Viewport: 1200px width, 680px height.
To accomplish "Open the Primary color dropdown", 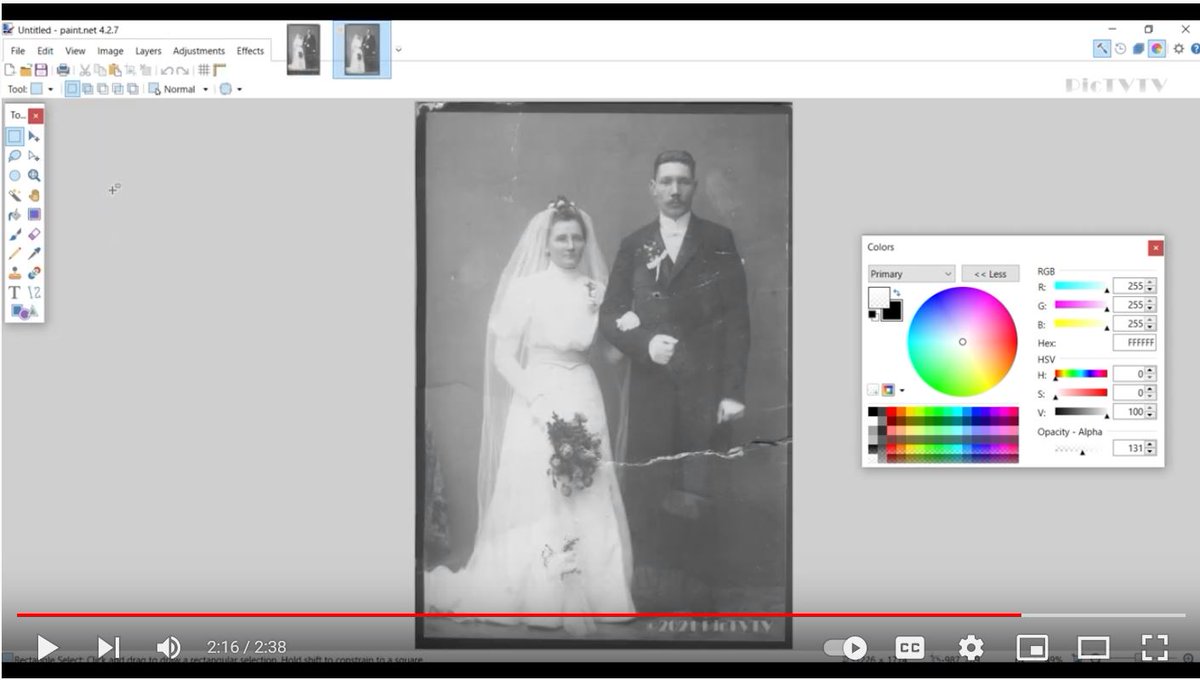I will (911, 274).
